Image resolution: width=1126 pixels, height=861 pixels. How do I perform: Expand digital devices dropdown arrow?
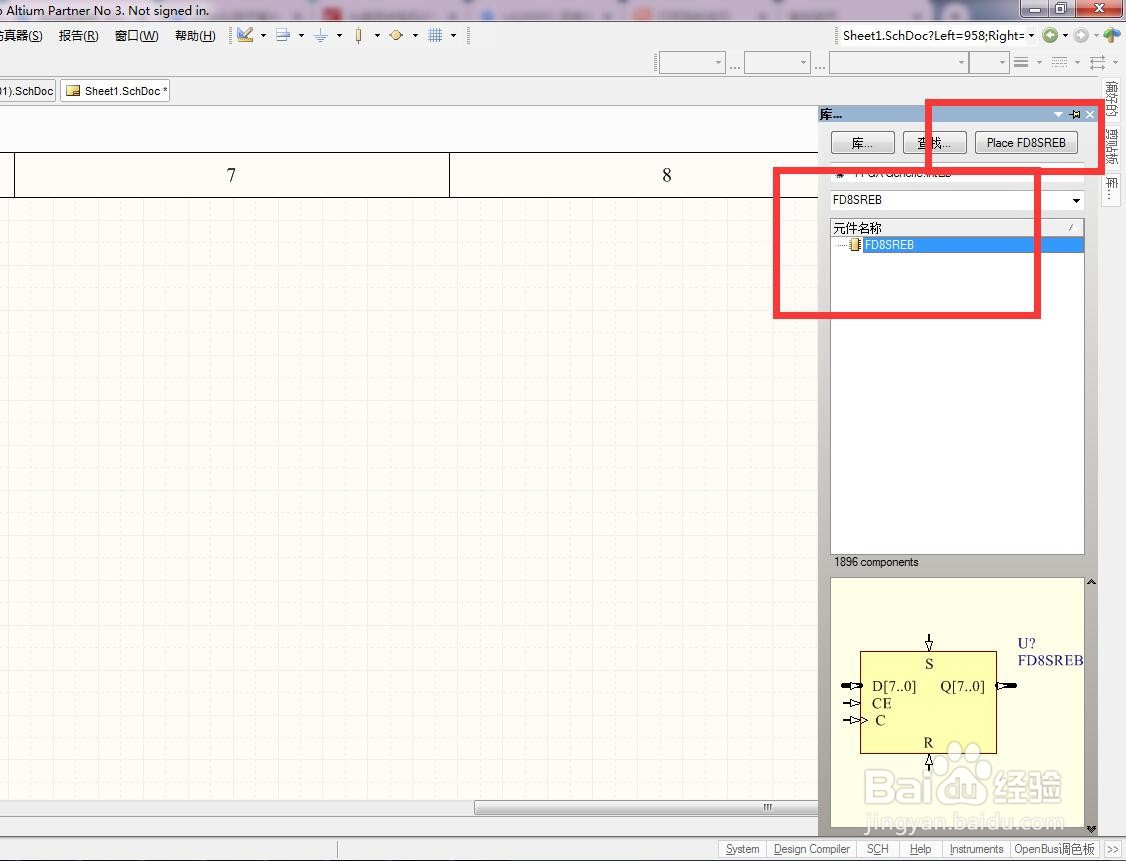[377, 35]
